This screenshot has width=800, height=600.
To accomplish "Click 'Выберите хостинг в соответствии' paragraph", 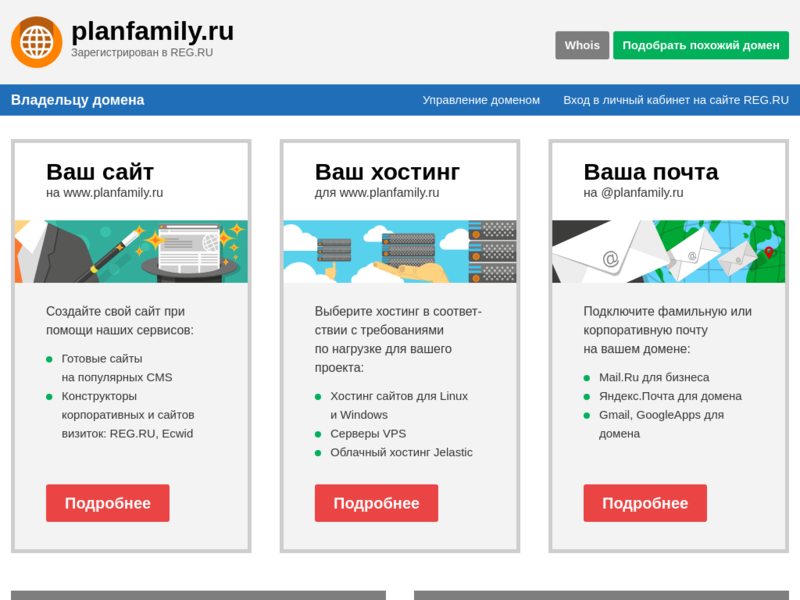I will click(x=398, y=339).
